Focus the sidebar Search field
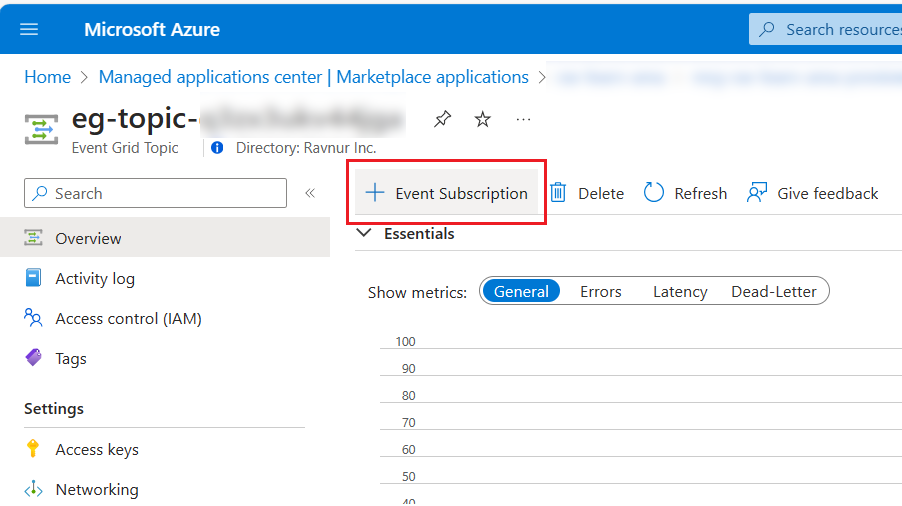902x506 pixels. click(155, 193)
